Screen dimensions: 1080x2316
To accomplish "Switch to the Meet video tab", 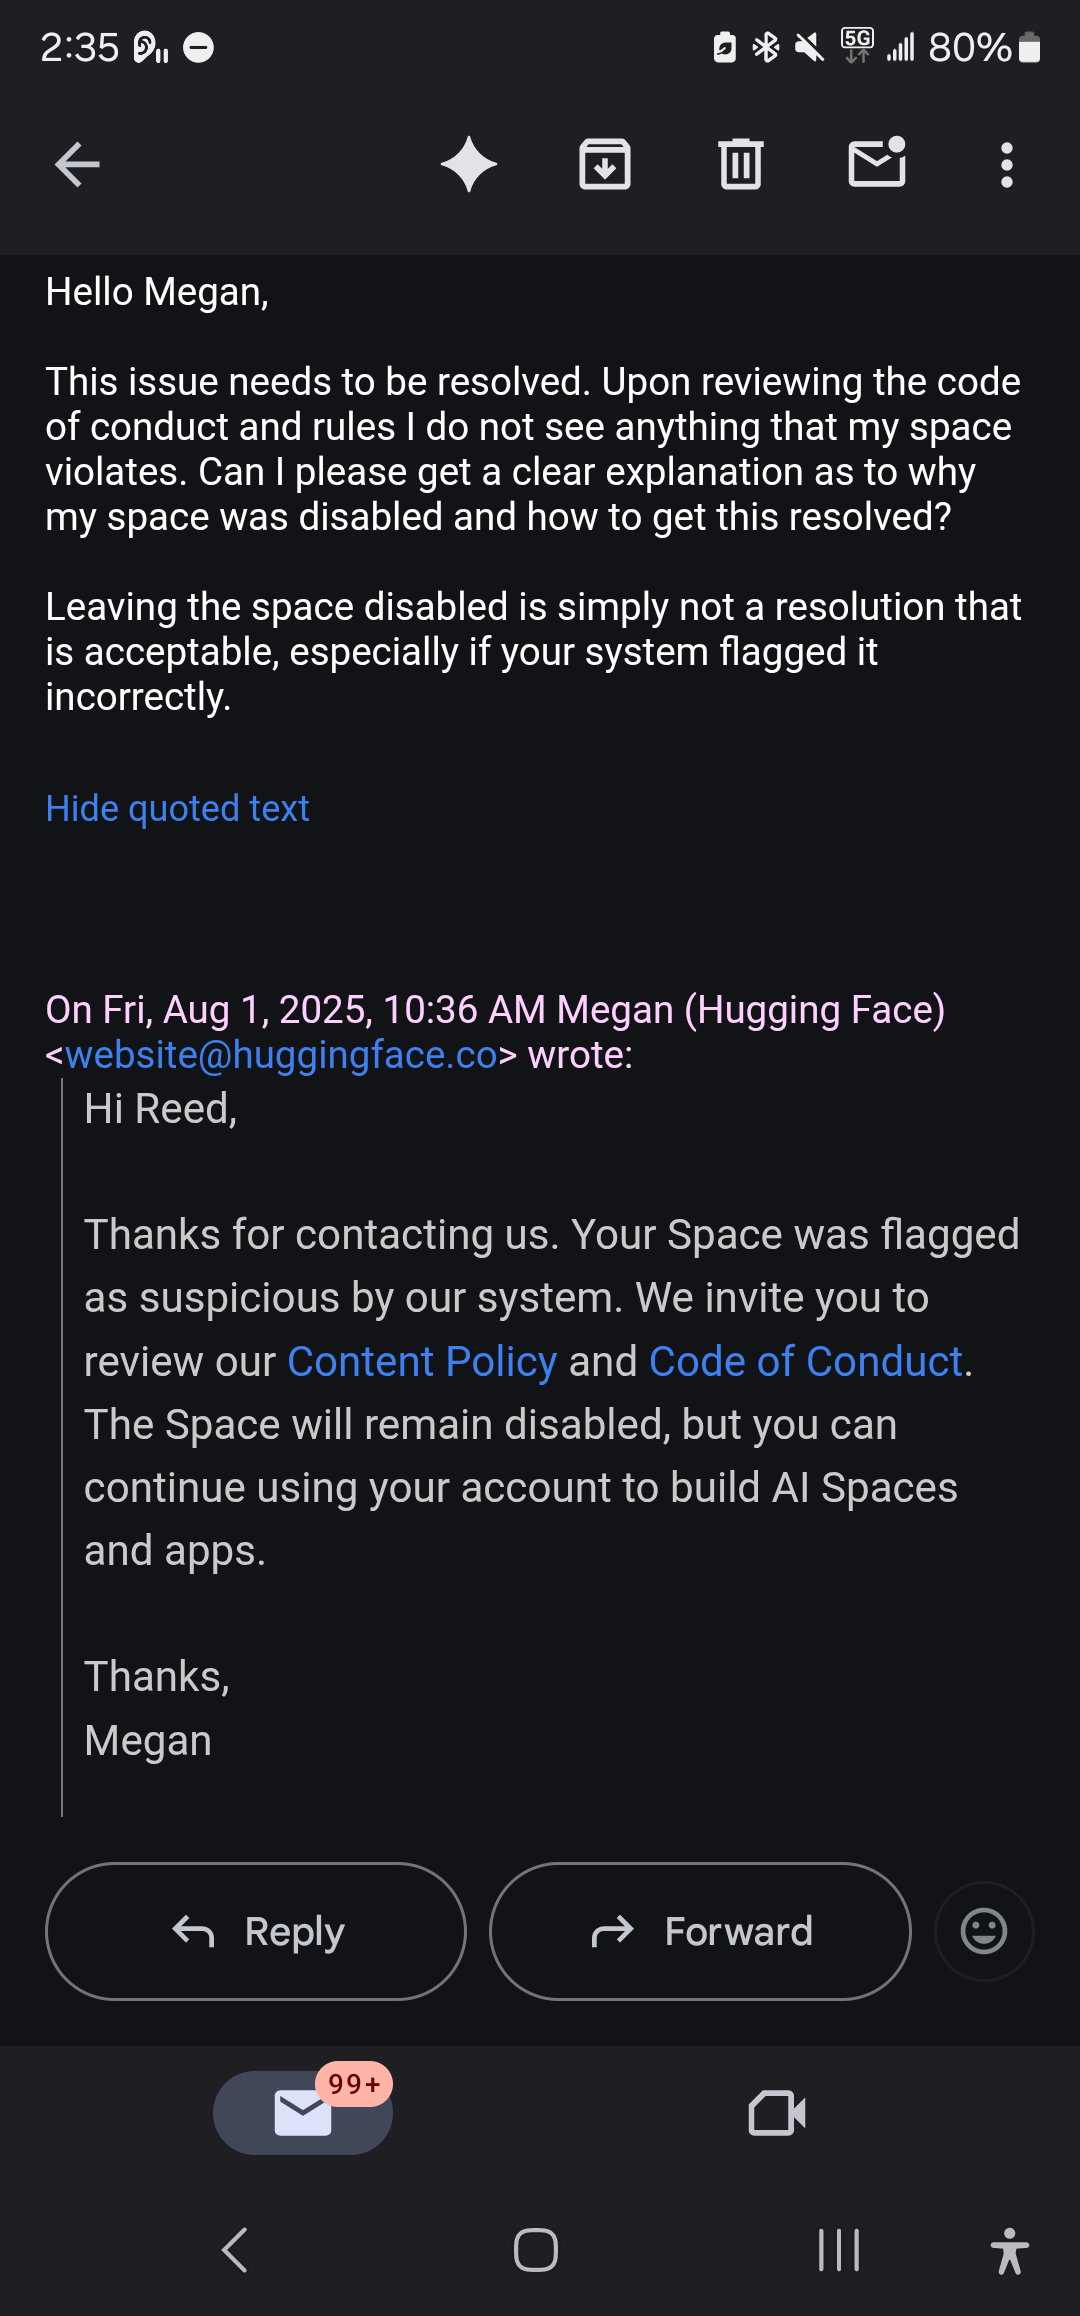I will 777,2113.
